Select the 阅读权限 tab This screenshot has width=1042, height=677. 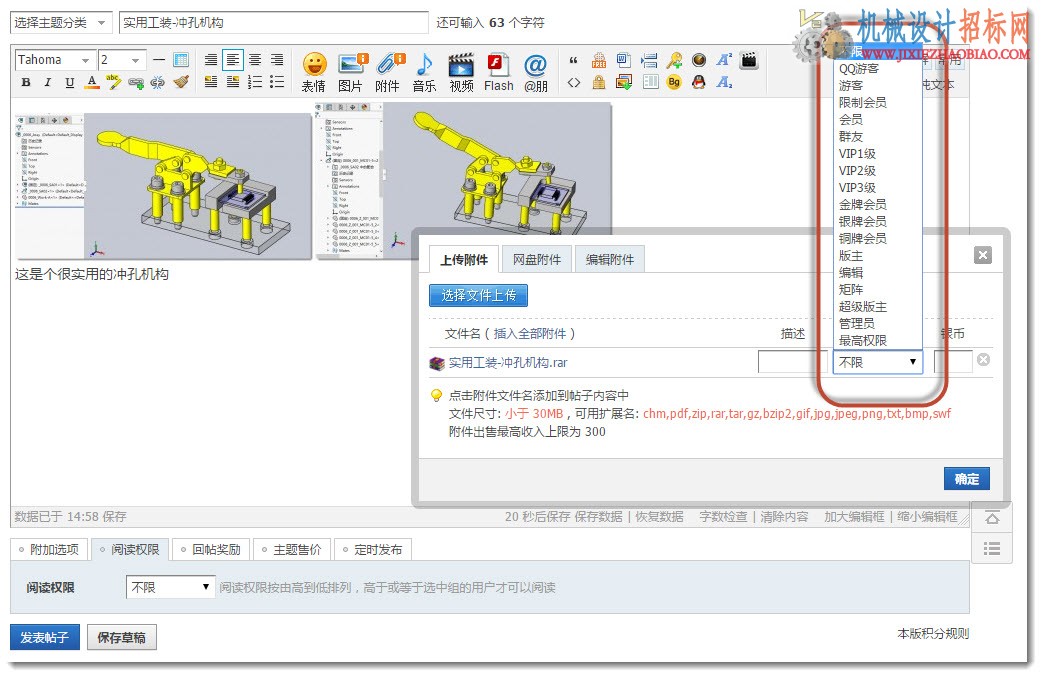pyautogui.click(x=130, y=549)
